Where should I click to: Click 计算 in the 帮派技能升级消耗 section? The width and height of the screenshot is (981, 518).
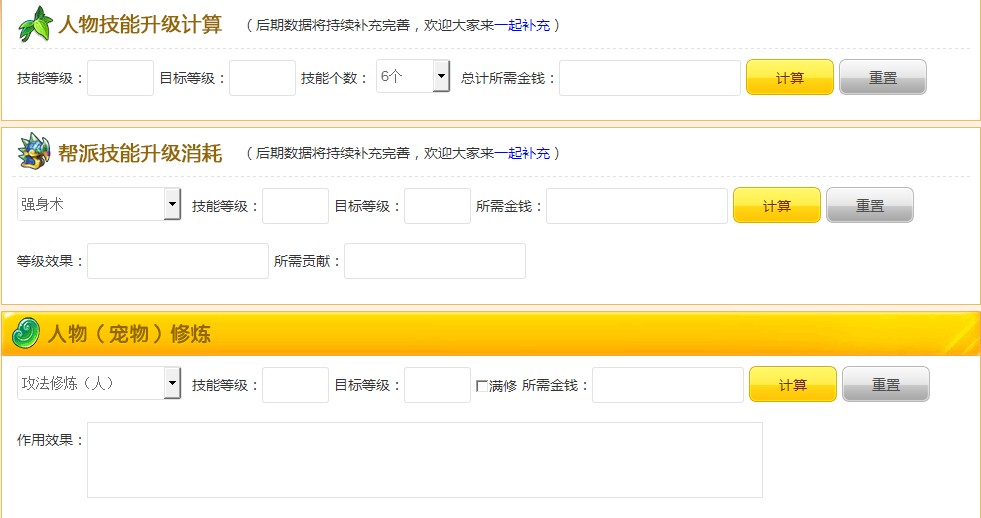(776, 205)
